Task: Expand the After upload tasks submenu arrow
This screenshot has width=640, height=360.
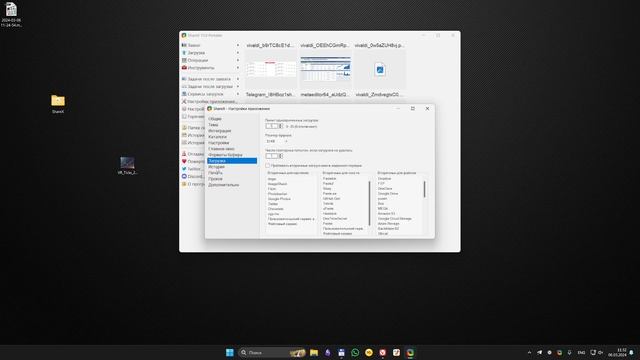Action: tap(238, 87)
